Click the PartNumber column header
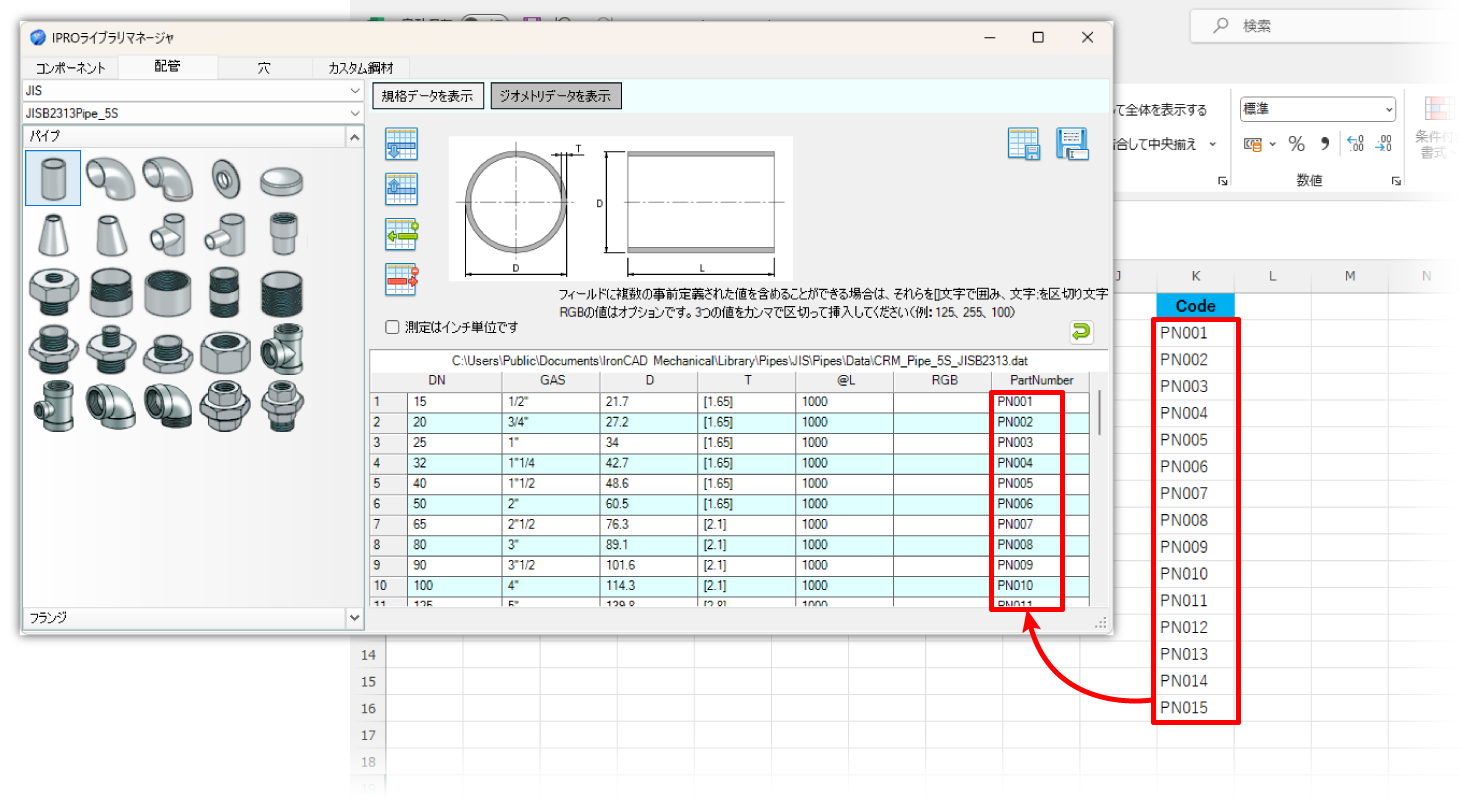1460x797 pixels. pos(1040,380)
